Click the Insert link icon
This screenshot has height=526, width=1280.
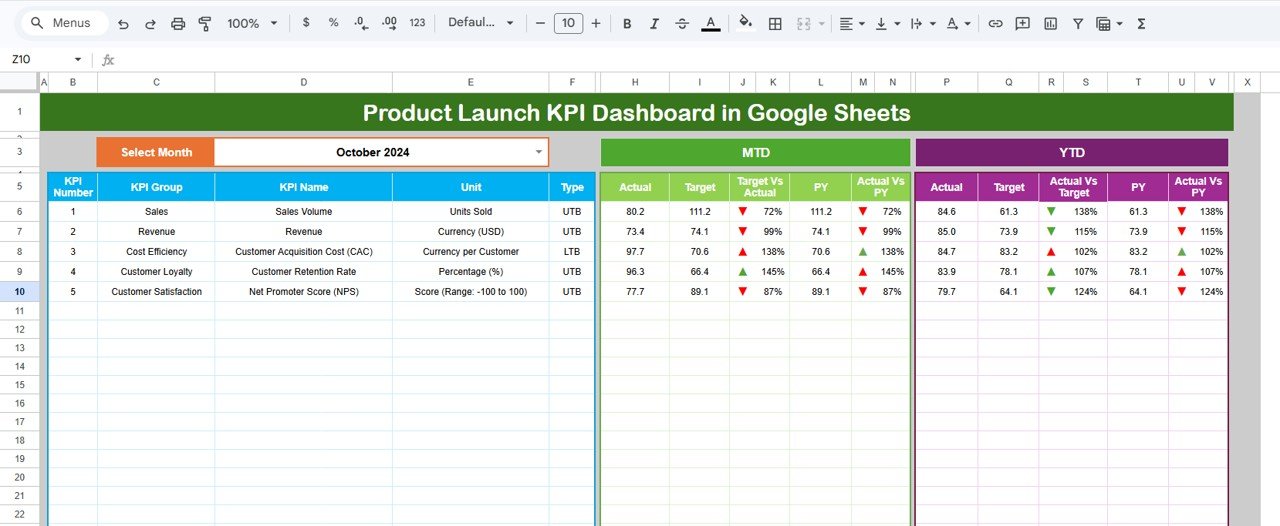click(x=995, y=23)
